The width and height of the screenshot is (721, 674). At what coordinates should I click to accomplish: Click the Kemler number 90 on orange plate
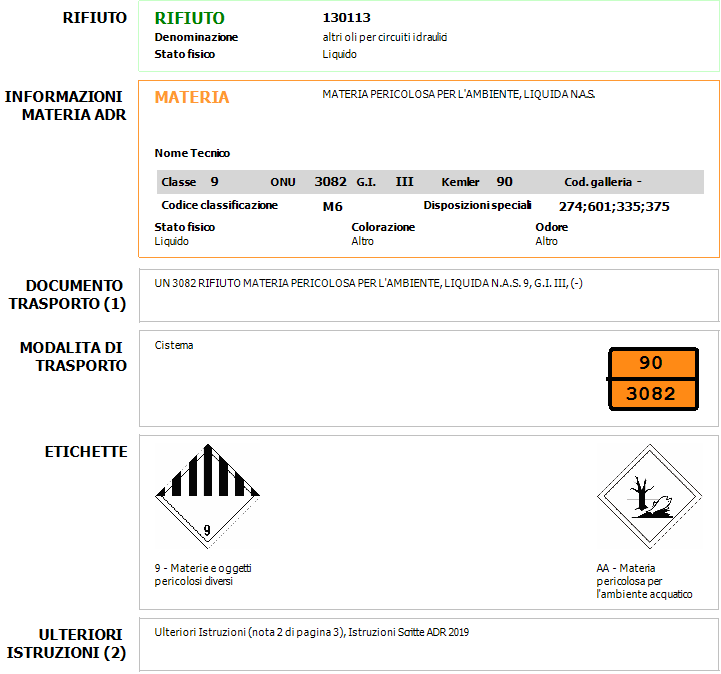[651, 363]
